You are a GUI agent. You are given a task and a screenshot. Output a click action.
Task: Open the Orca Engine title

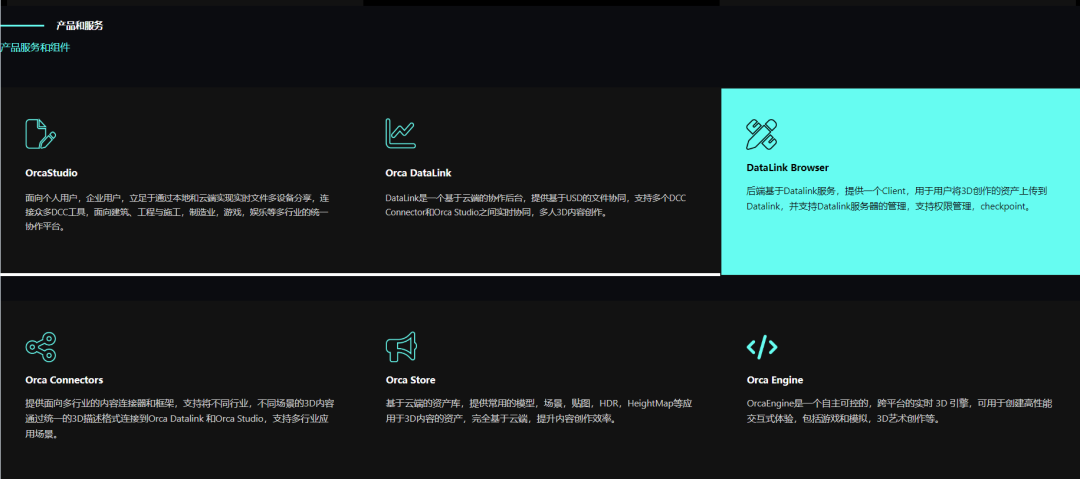point(775,380)
